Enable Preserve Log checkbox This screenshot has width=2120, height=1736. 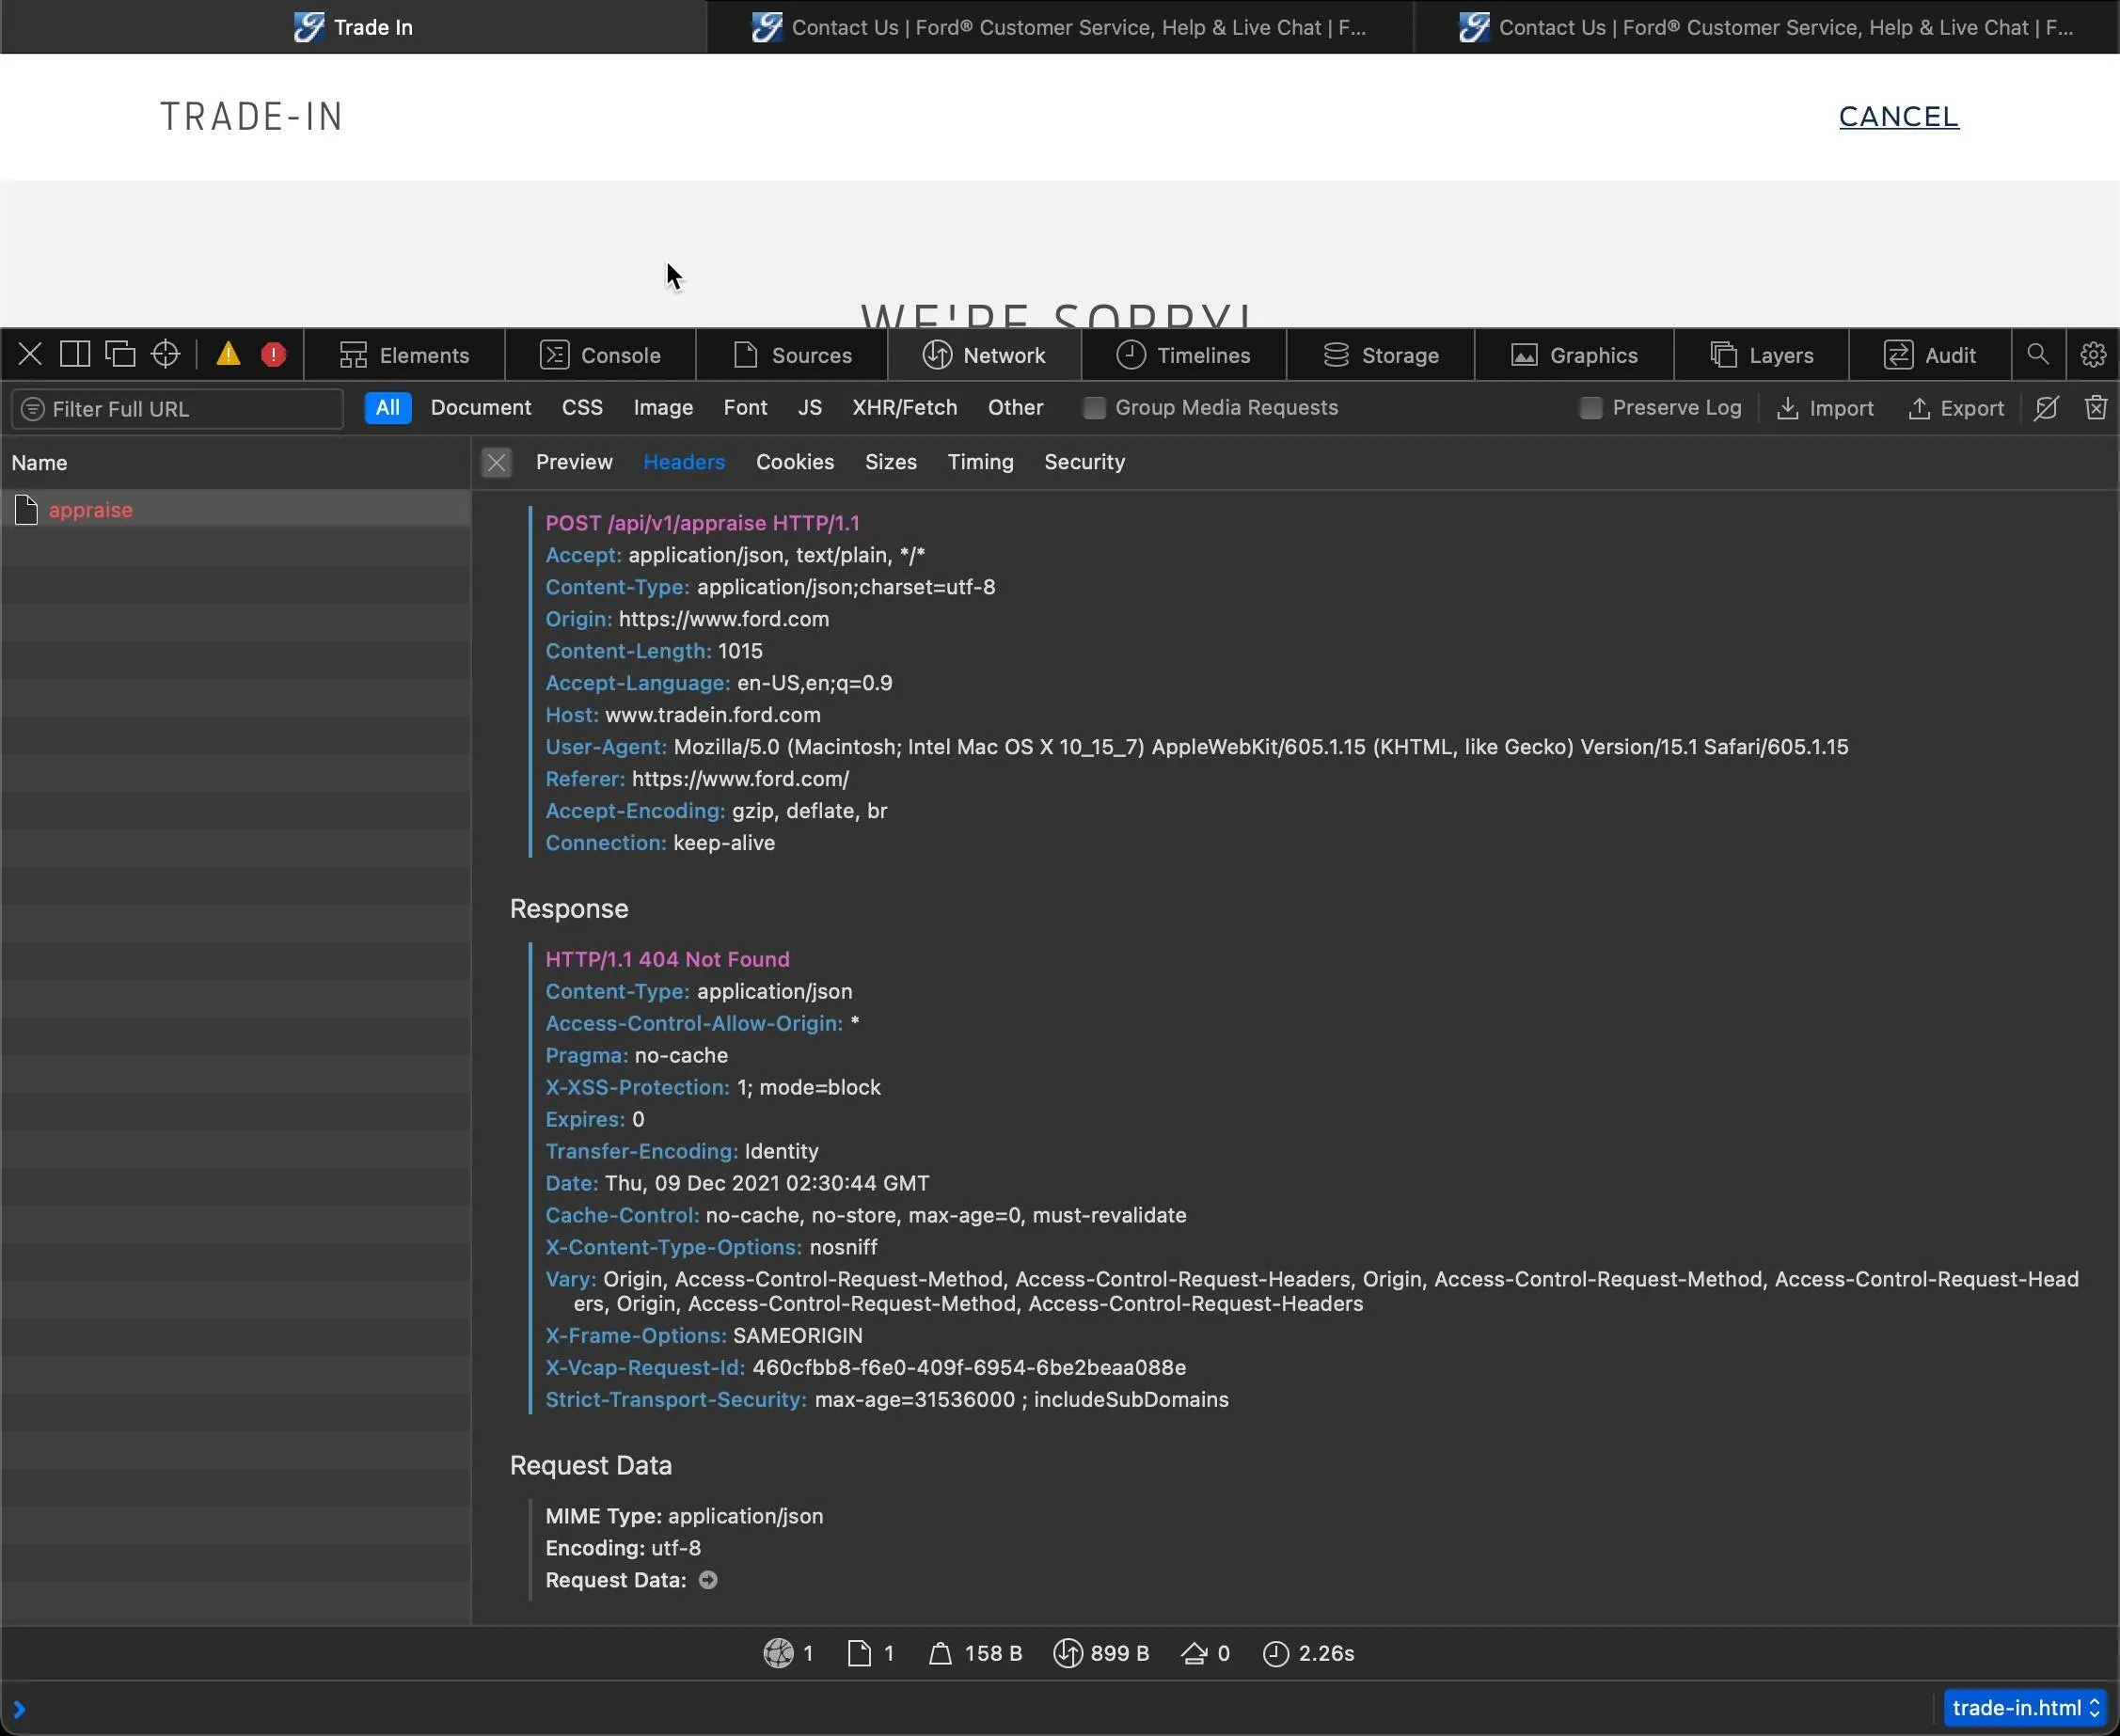(1590, 408)
